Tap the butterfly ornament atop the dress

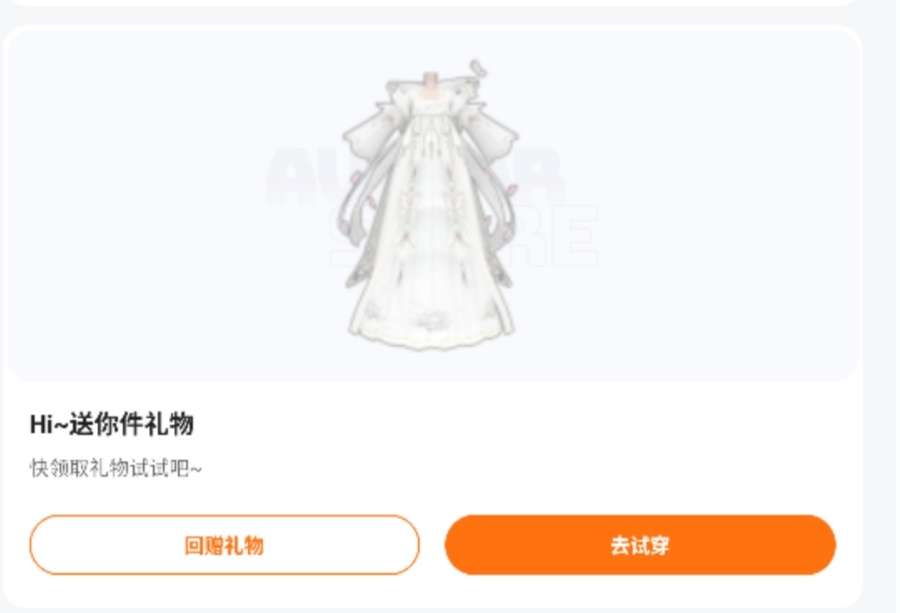478,69
